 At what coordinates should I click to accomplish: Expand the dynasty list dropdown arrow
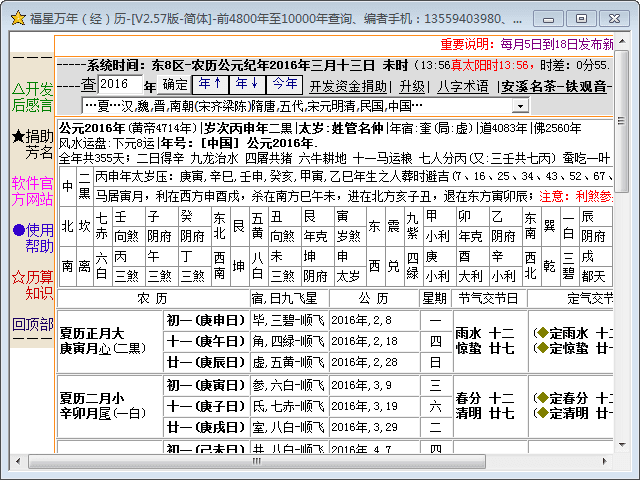(x=520, y=106)
